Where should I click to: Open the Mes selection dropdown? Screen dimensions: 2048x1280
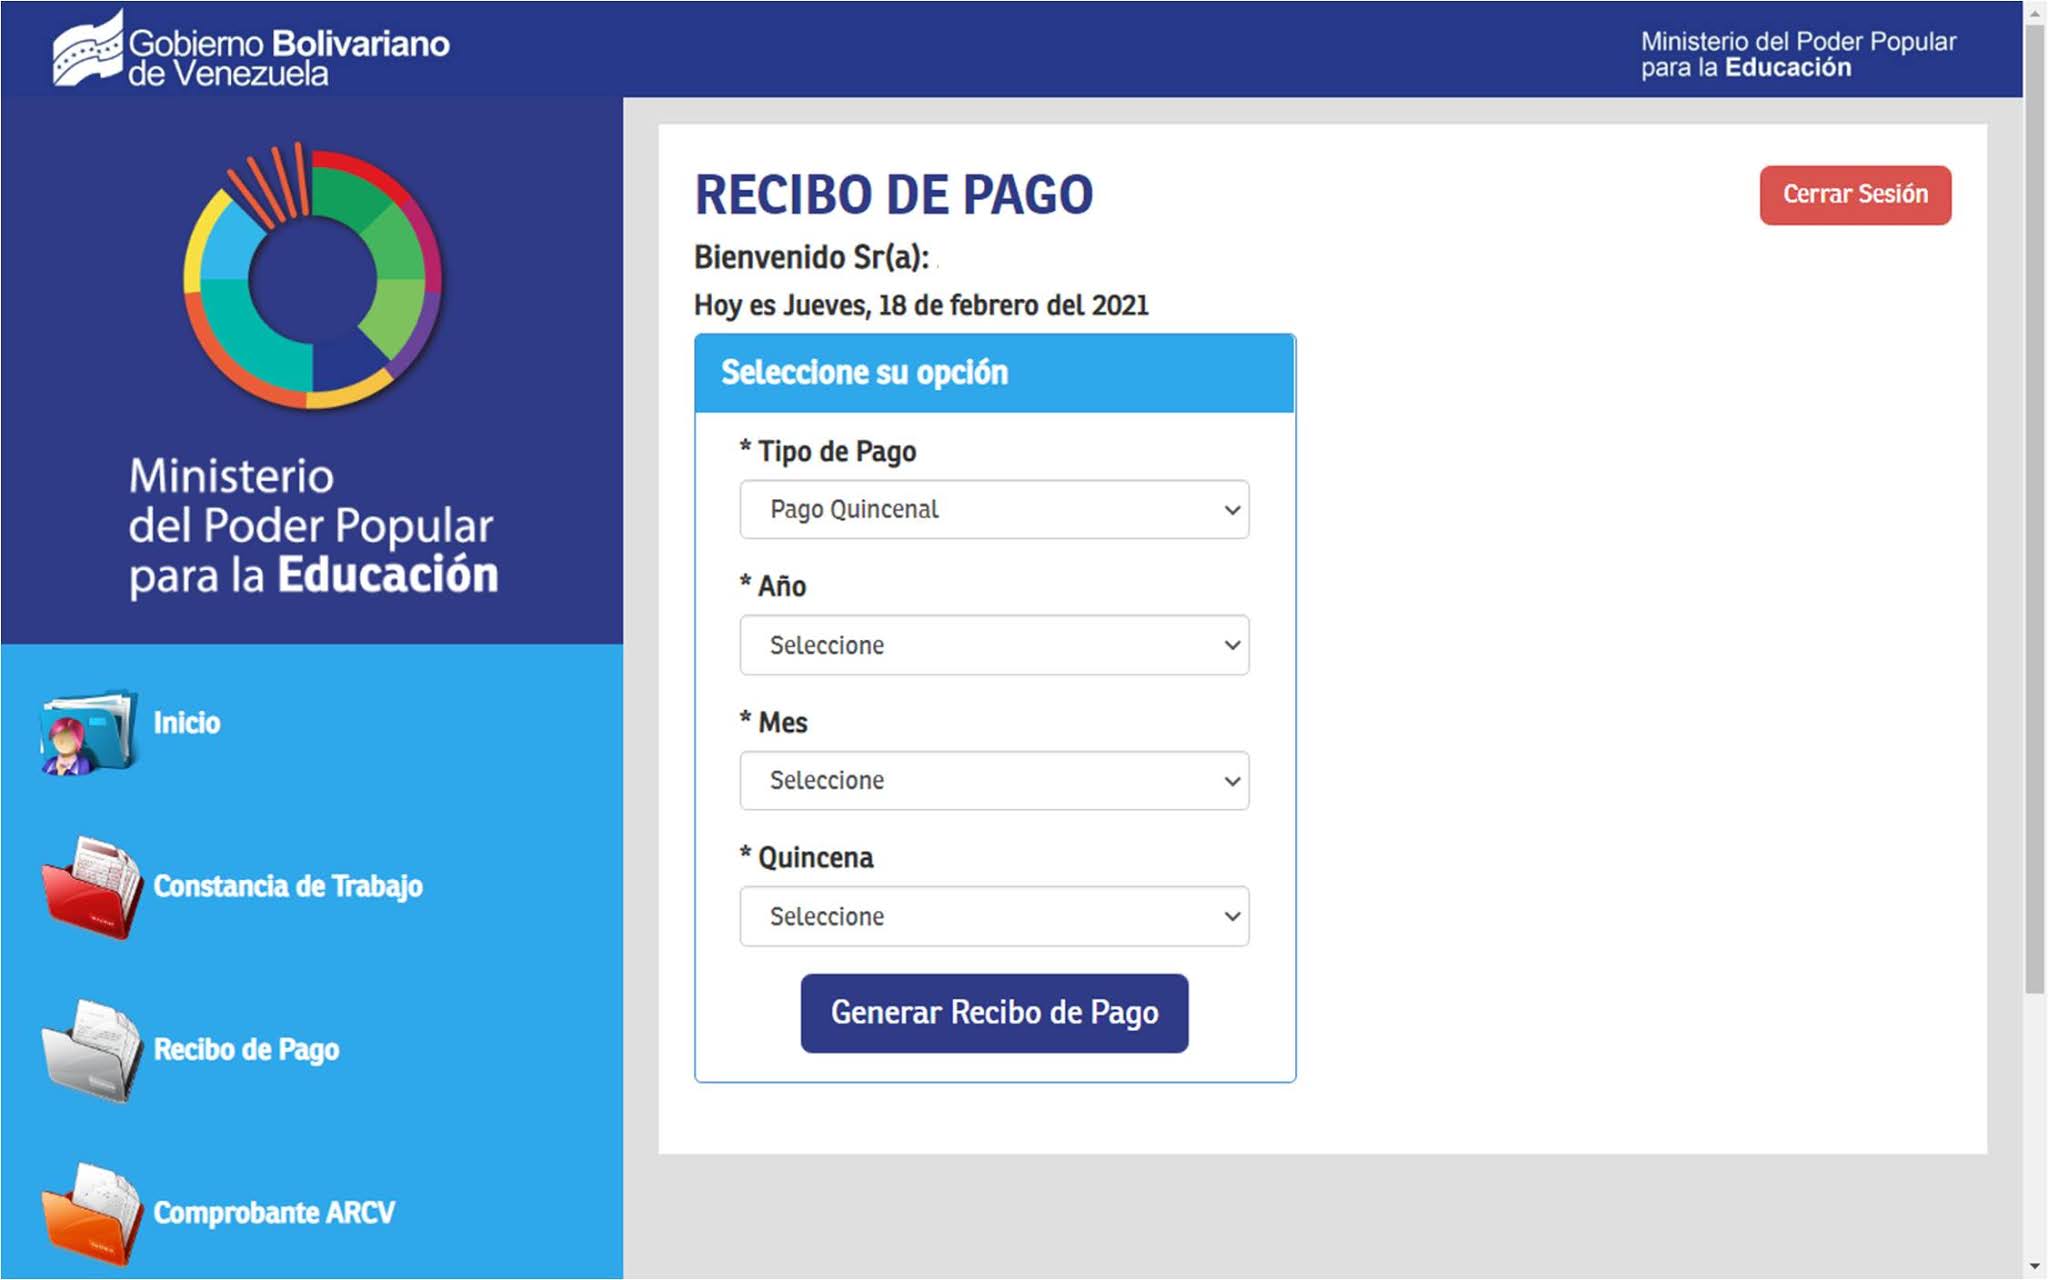pyautogui.click(x=994, y=781)
